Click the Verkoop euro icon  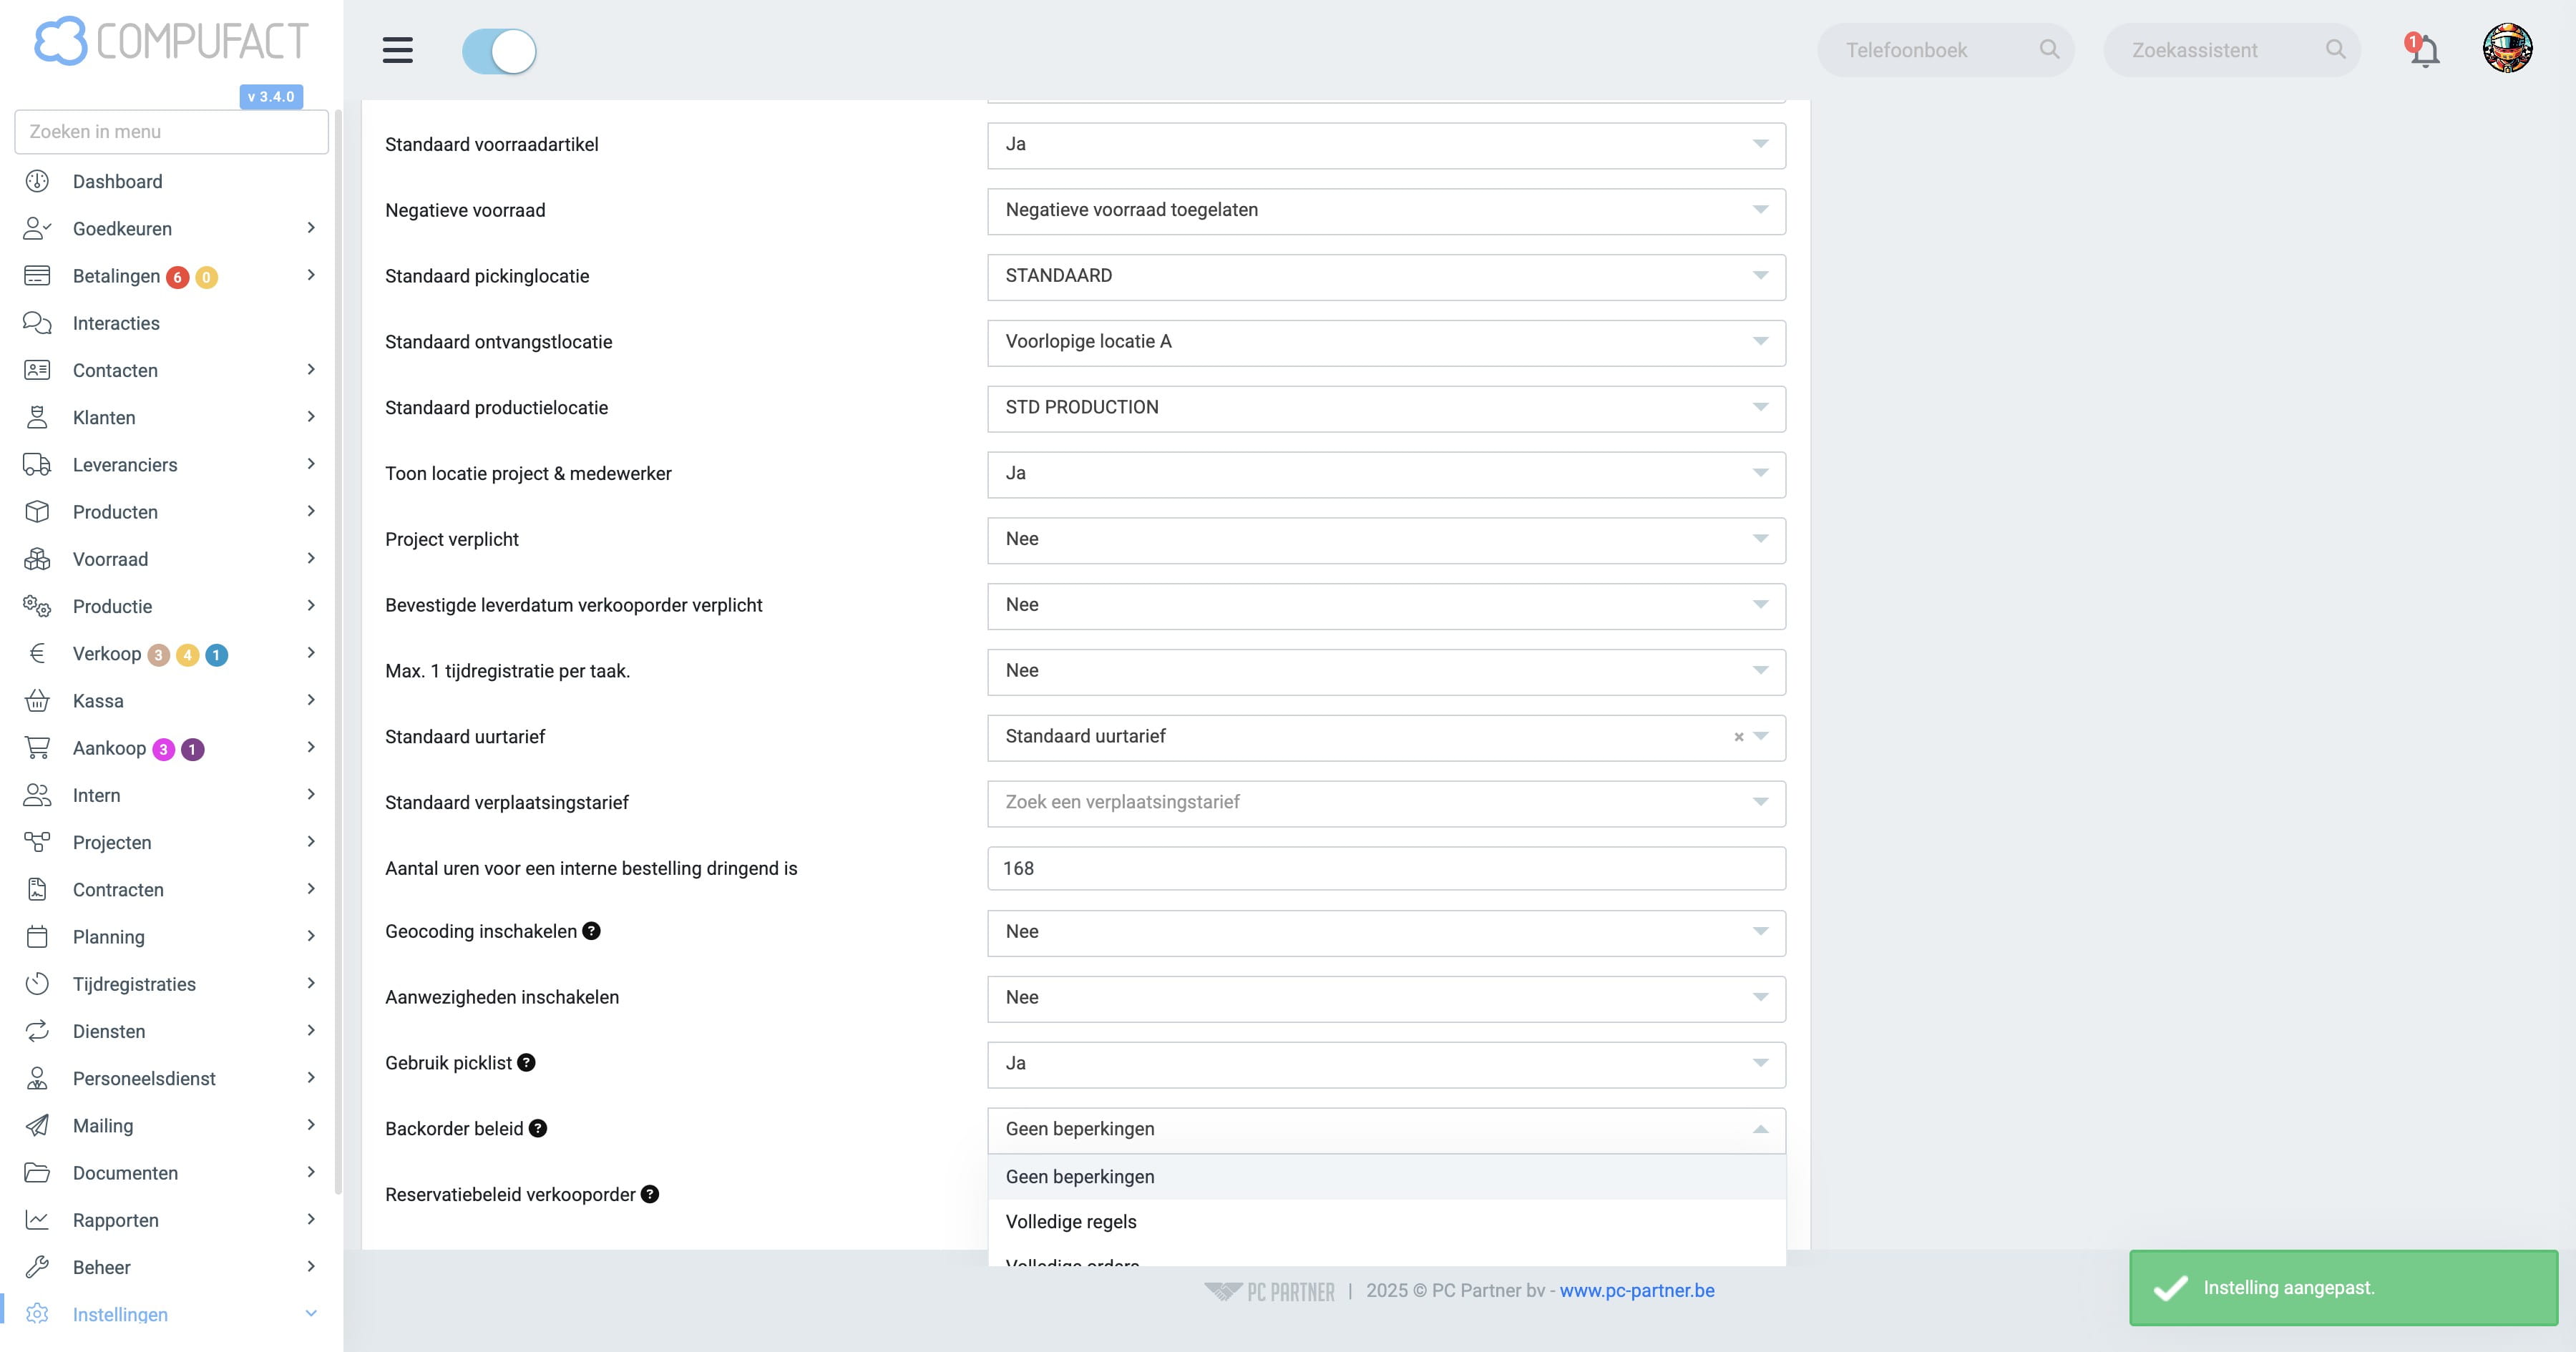tap(37, 653)
